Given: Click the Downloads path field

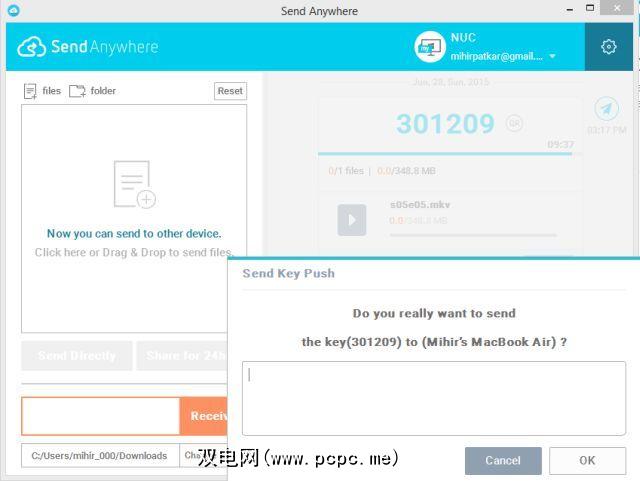Looking at the screenshot, I should 100,456.
